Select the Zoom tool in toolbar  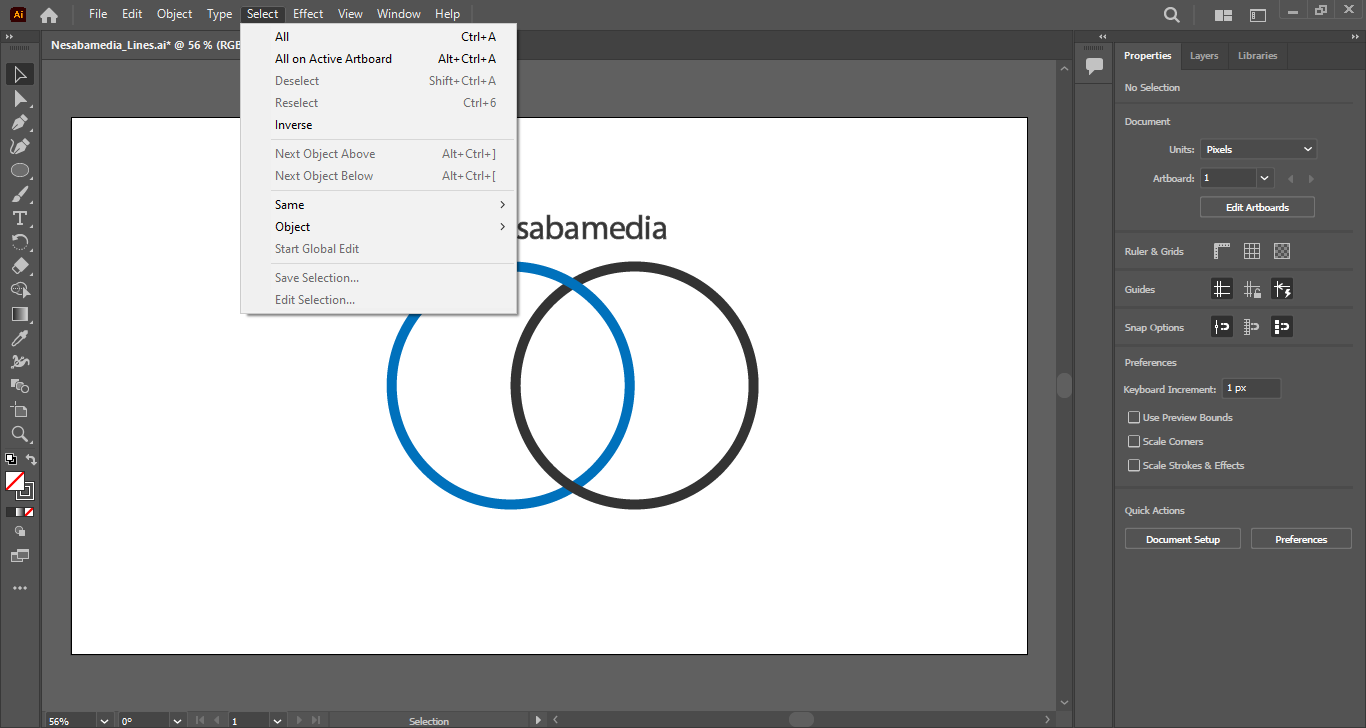coord(20,434)
